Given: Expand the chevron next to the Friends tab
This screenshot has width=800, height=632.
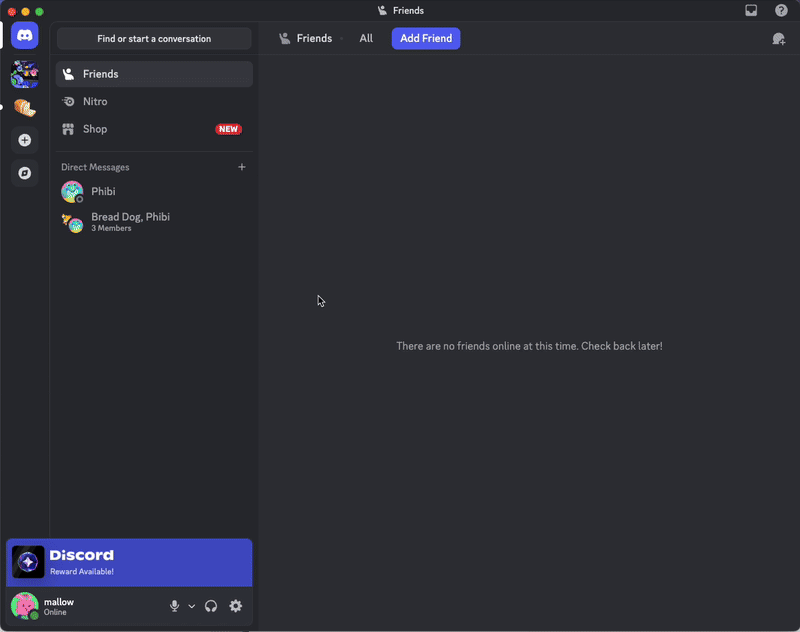Looking at the screenshot, I should coord(340,38).
